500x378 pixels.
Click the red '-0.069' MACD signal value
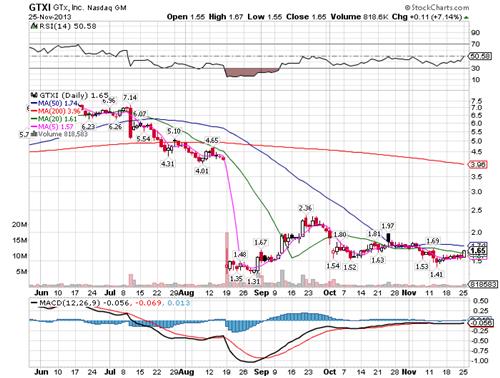[148, 303]
